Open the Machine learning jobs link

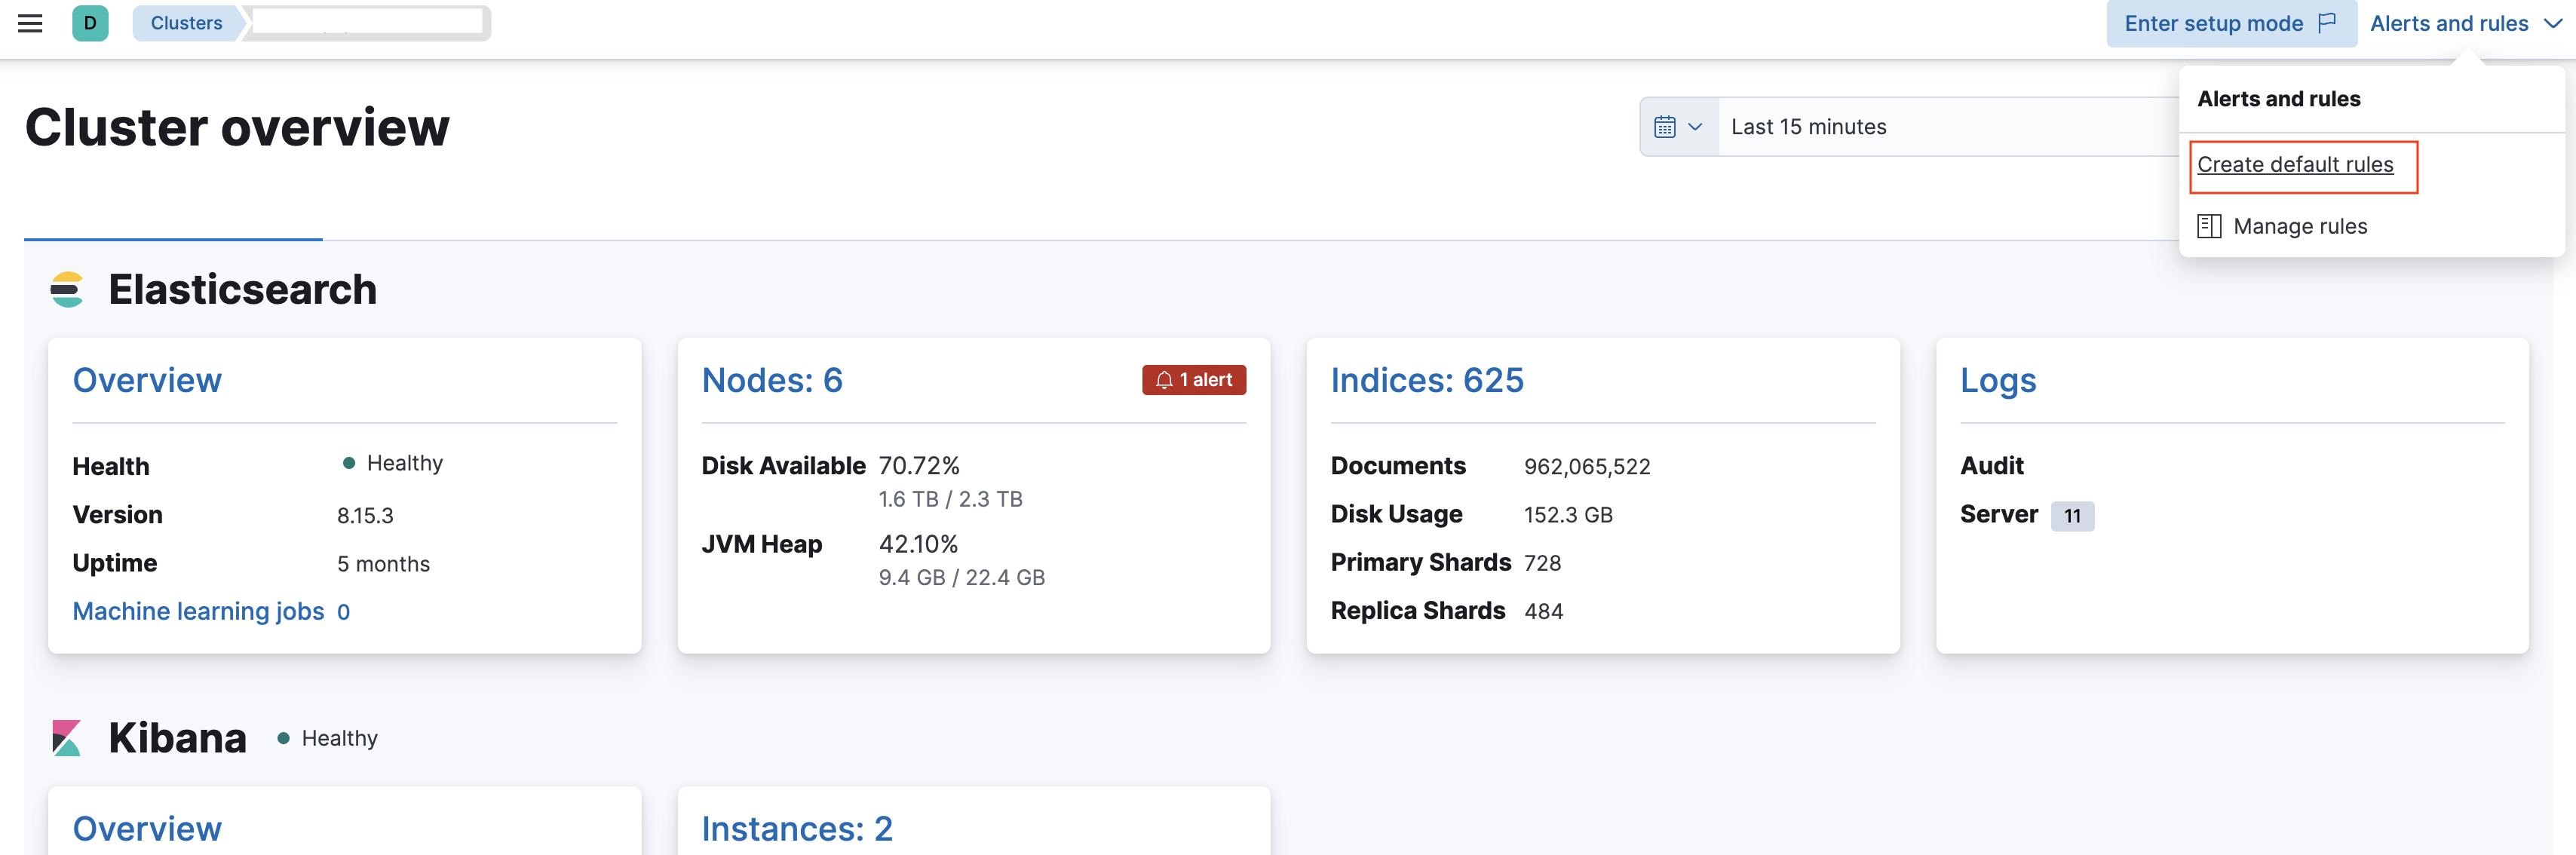pyautogui.click(x=198, y=611)
